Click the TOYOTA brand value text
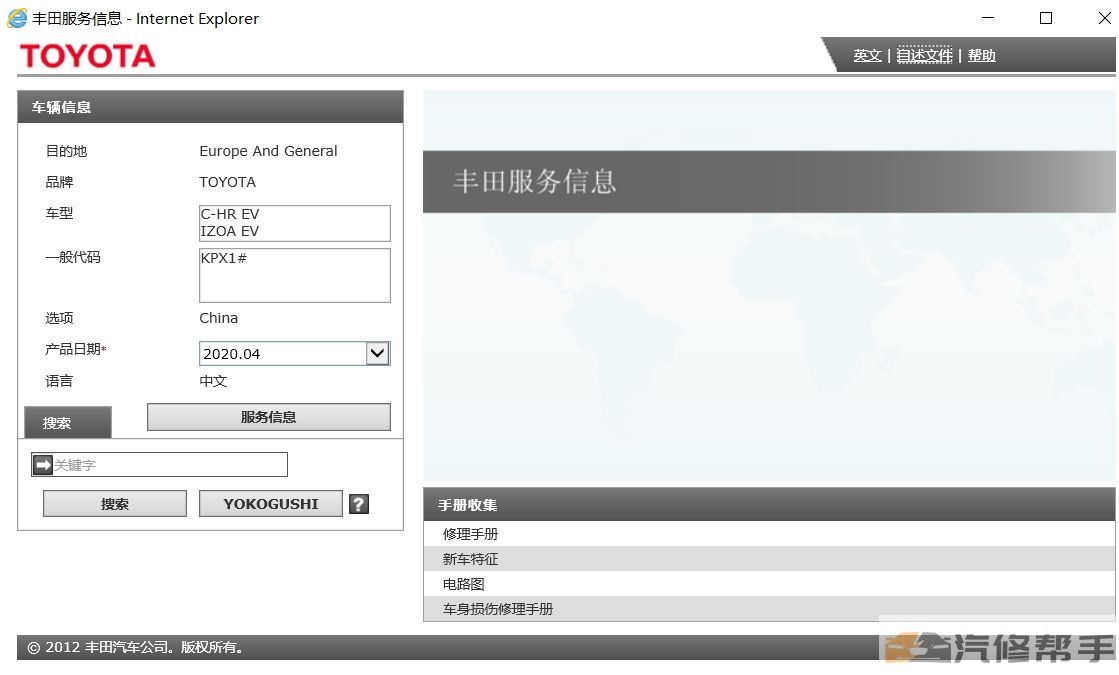The height and width of the screenshot is (675, 1119). (x=227, y=182)
